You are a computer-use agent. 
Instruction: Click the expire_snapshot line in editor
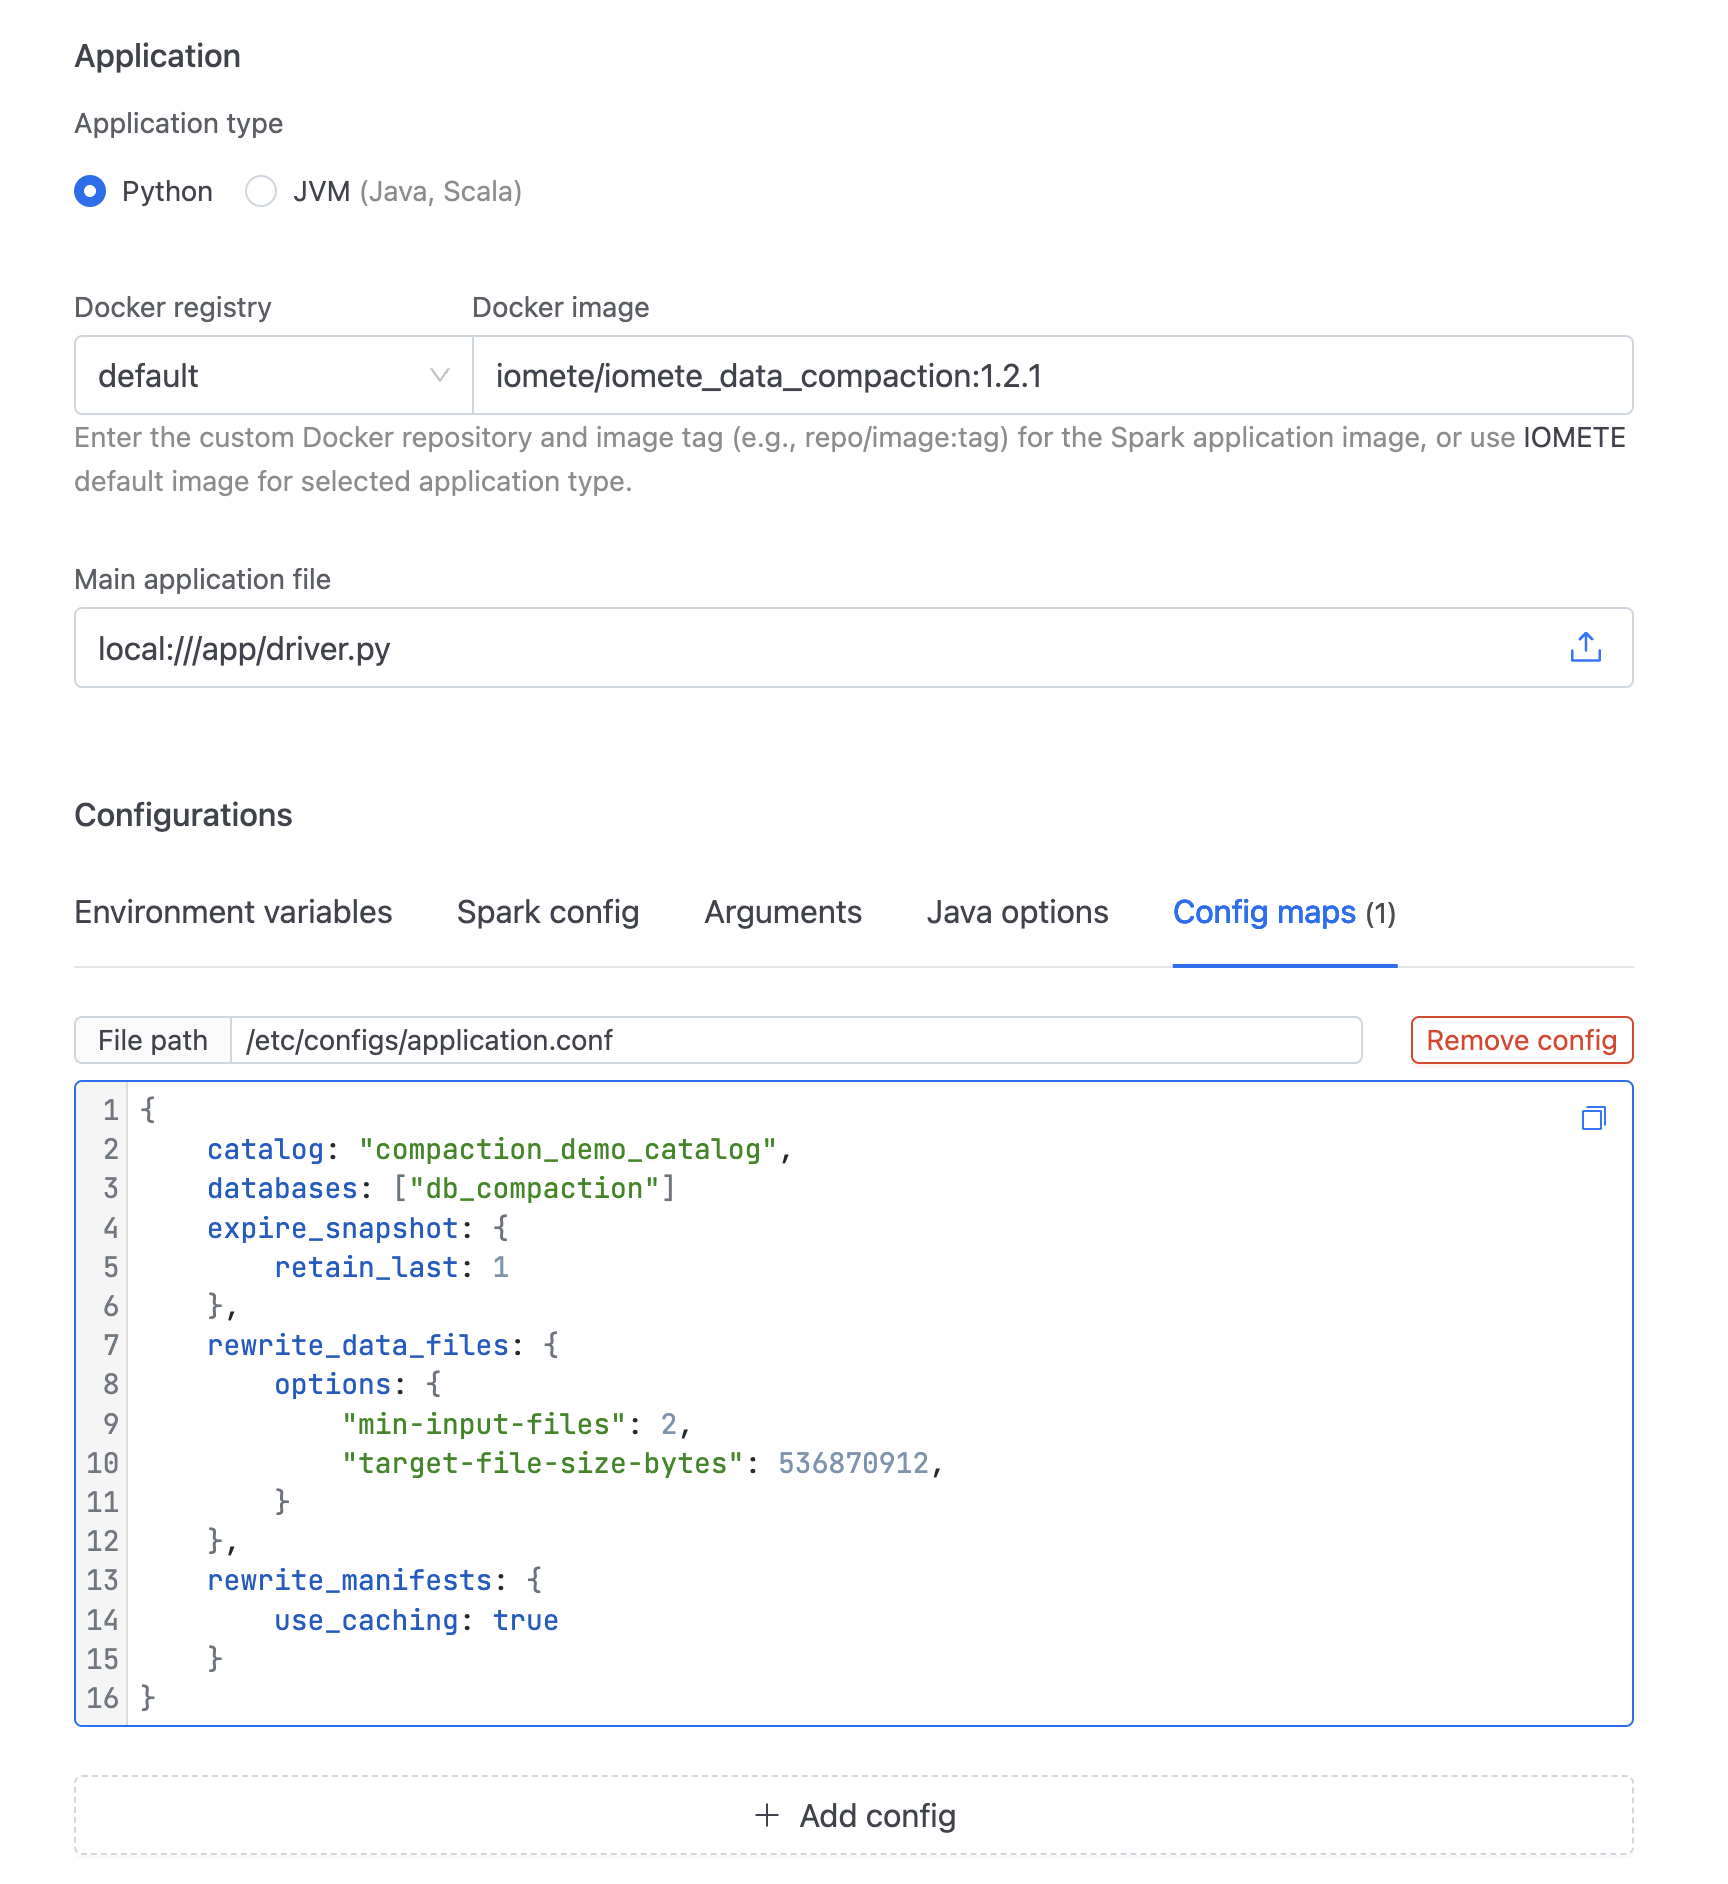[358, 1228]
